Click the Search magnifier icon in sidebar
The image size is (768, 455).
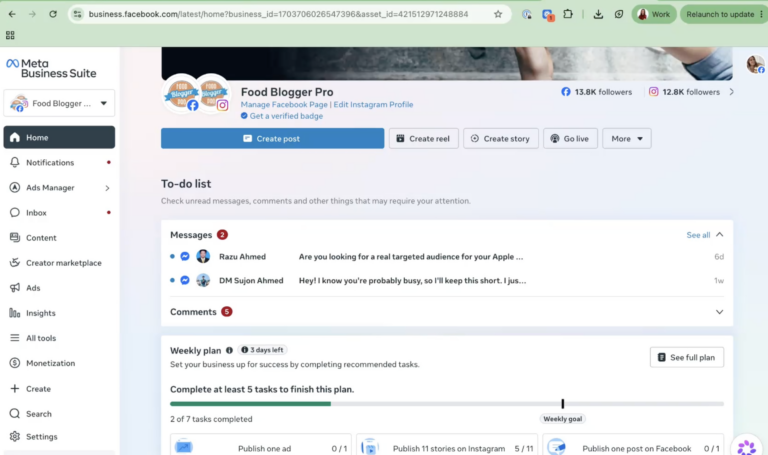pos(15,413)
